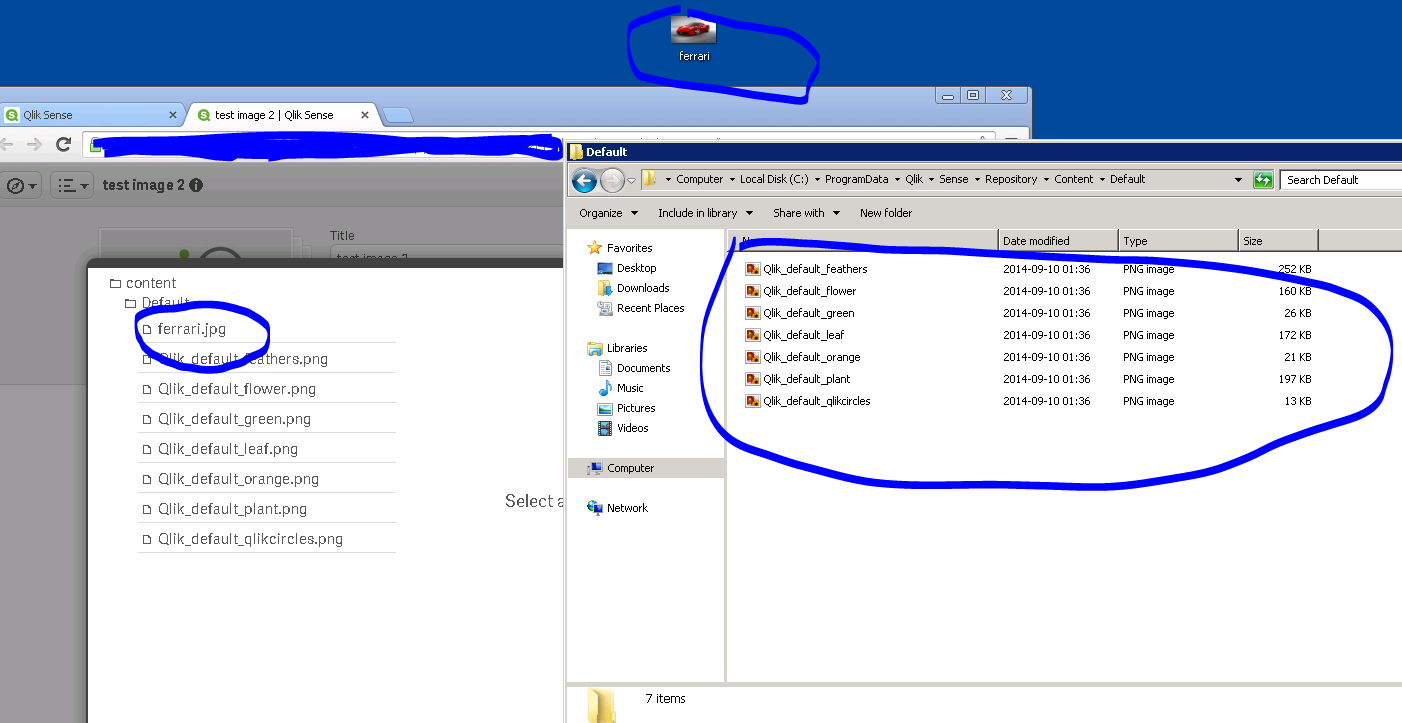Create a New folder from the toolbar
This screenshot has height=723, width=1402.
pos(886,213)
